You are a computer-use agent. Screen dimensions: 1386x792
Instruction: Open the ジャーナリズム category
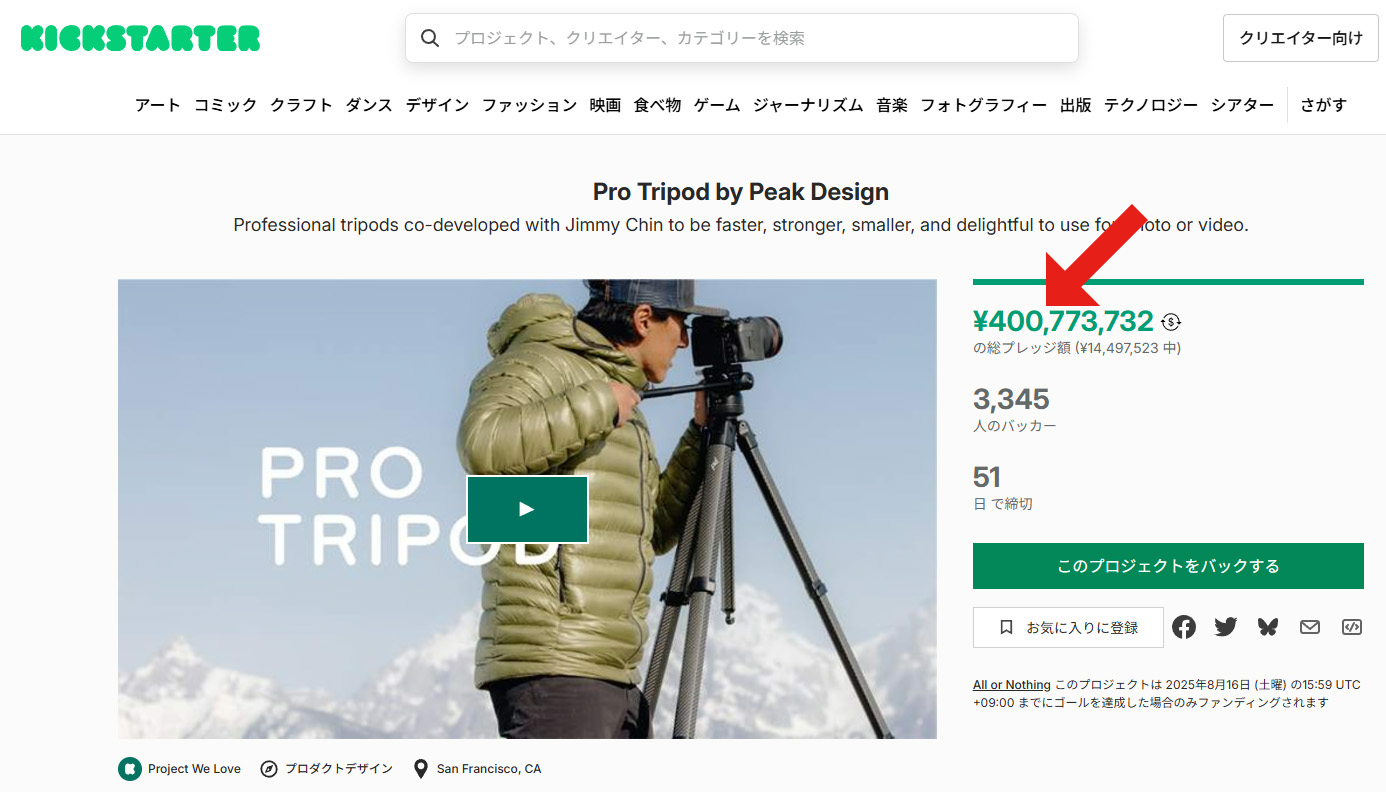point(808,105)
